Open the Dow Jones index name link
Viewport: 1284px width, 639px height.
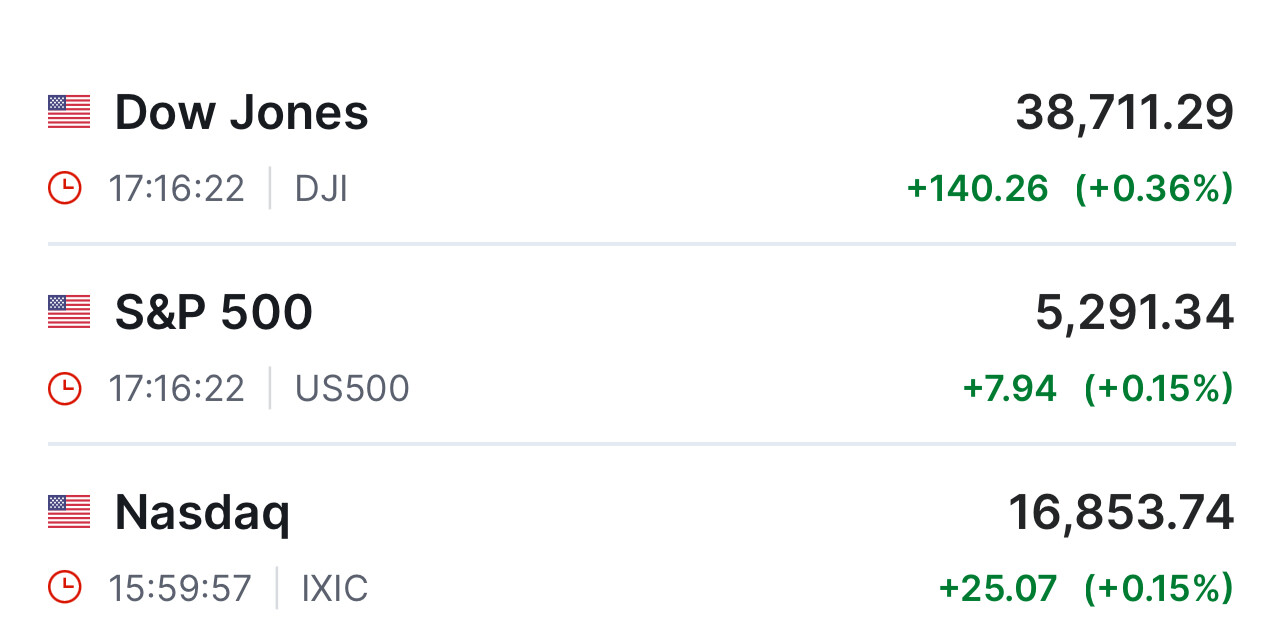coord(241,112)
